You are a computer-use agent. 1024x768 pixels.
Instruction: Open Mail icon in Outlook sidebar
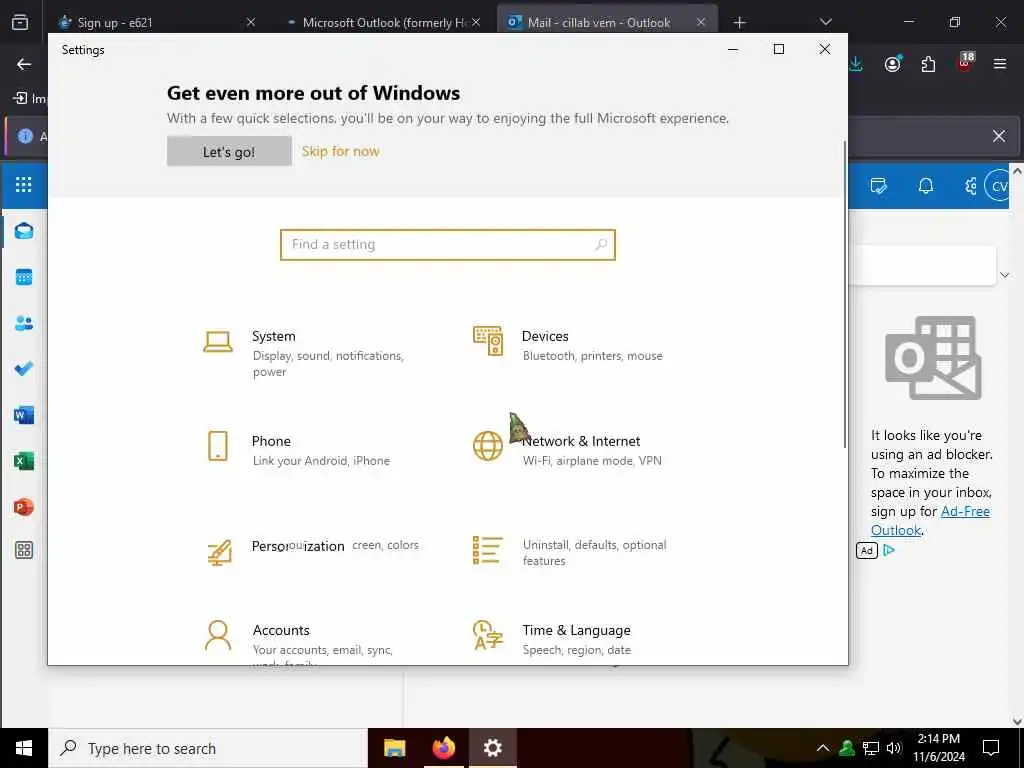click(x=24, y=231)
